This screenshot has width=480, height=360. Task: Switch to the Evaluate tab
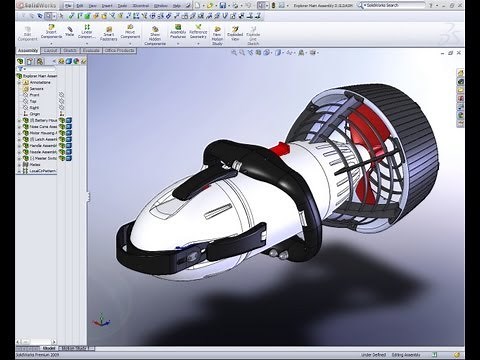tap(91, 51)
